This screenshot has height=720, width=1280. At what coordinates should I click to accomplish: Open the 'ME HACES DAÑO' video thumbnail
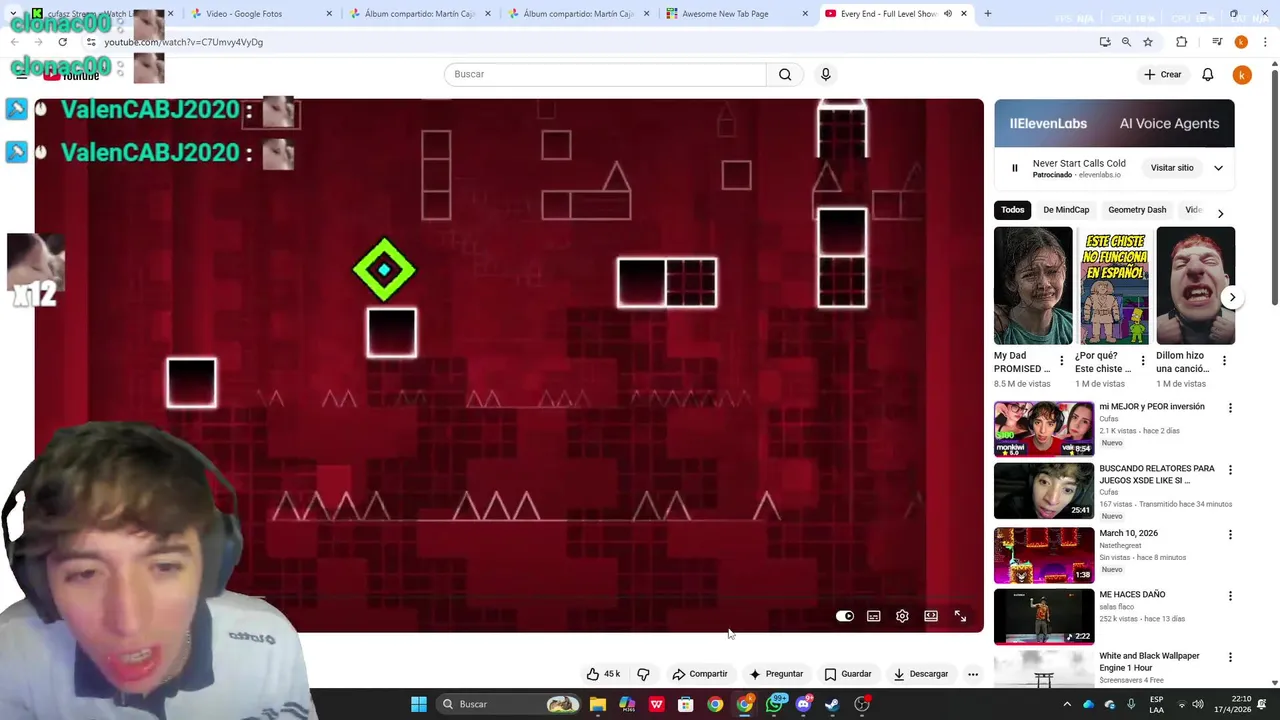point(1044,616)
